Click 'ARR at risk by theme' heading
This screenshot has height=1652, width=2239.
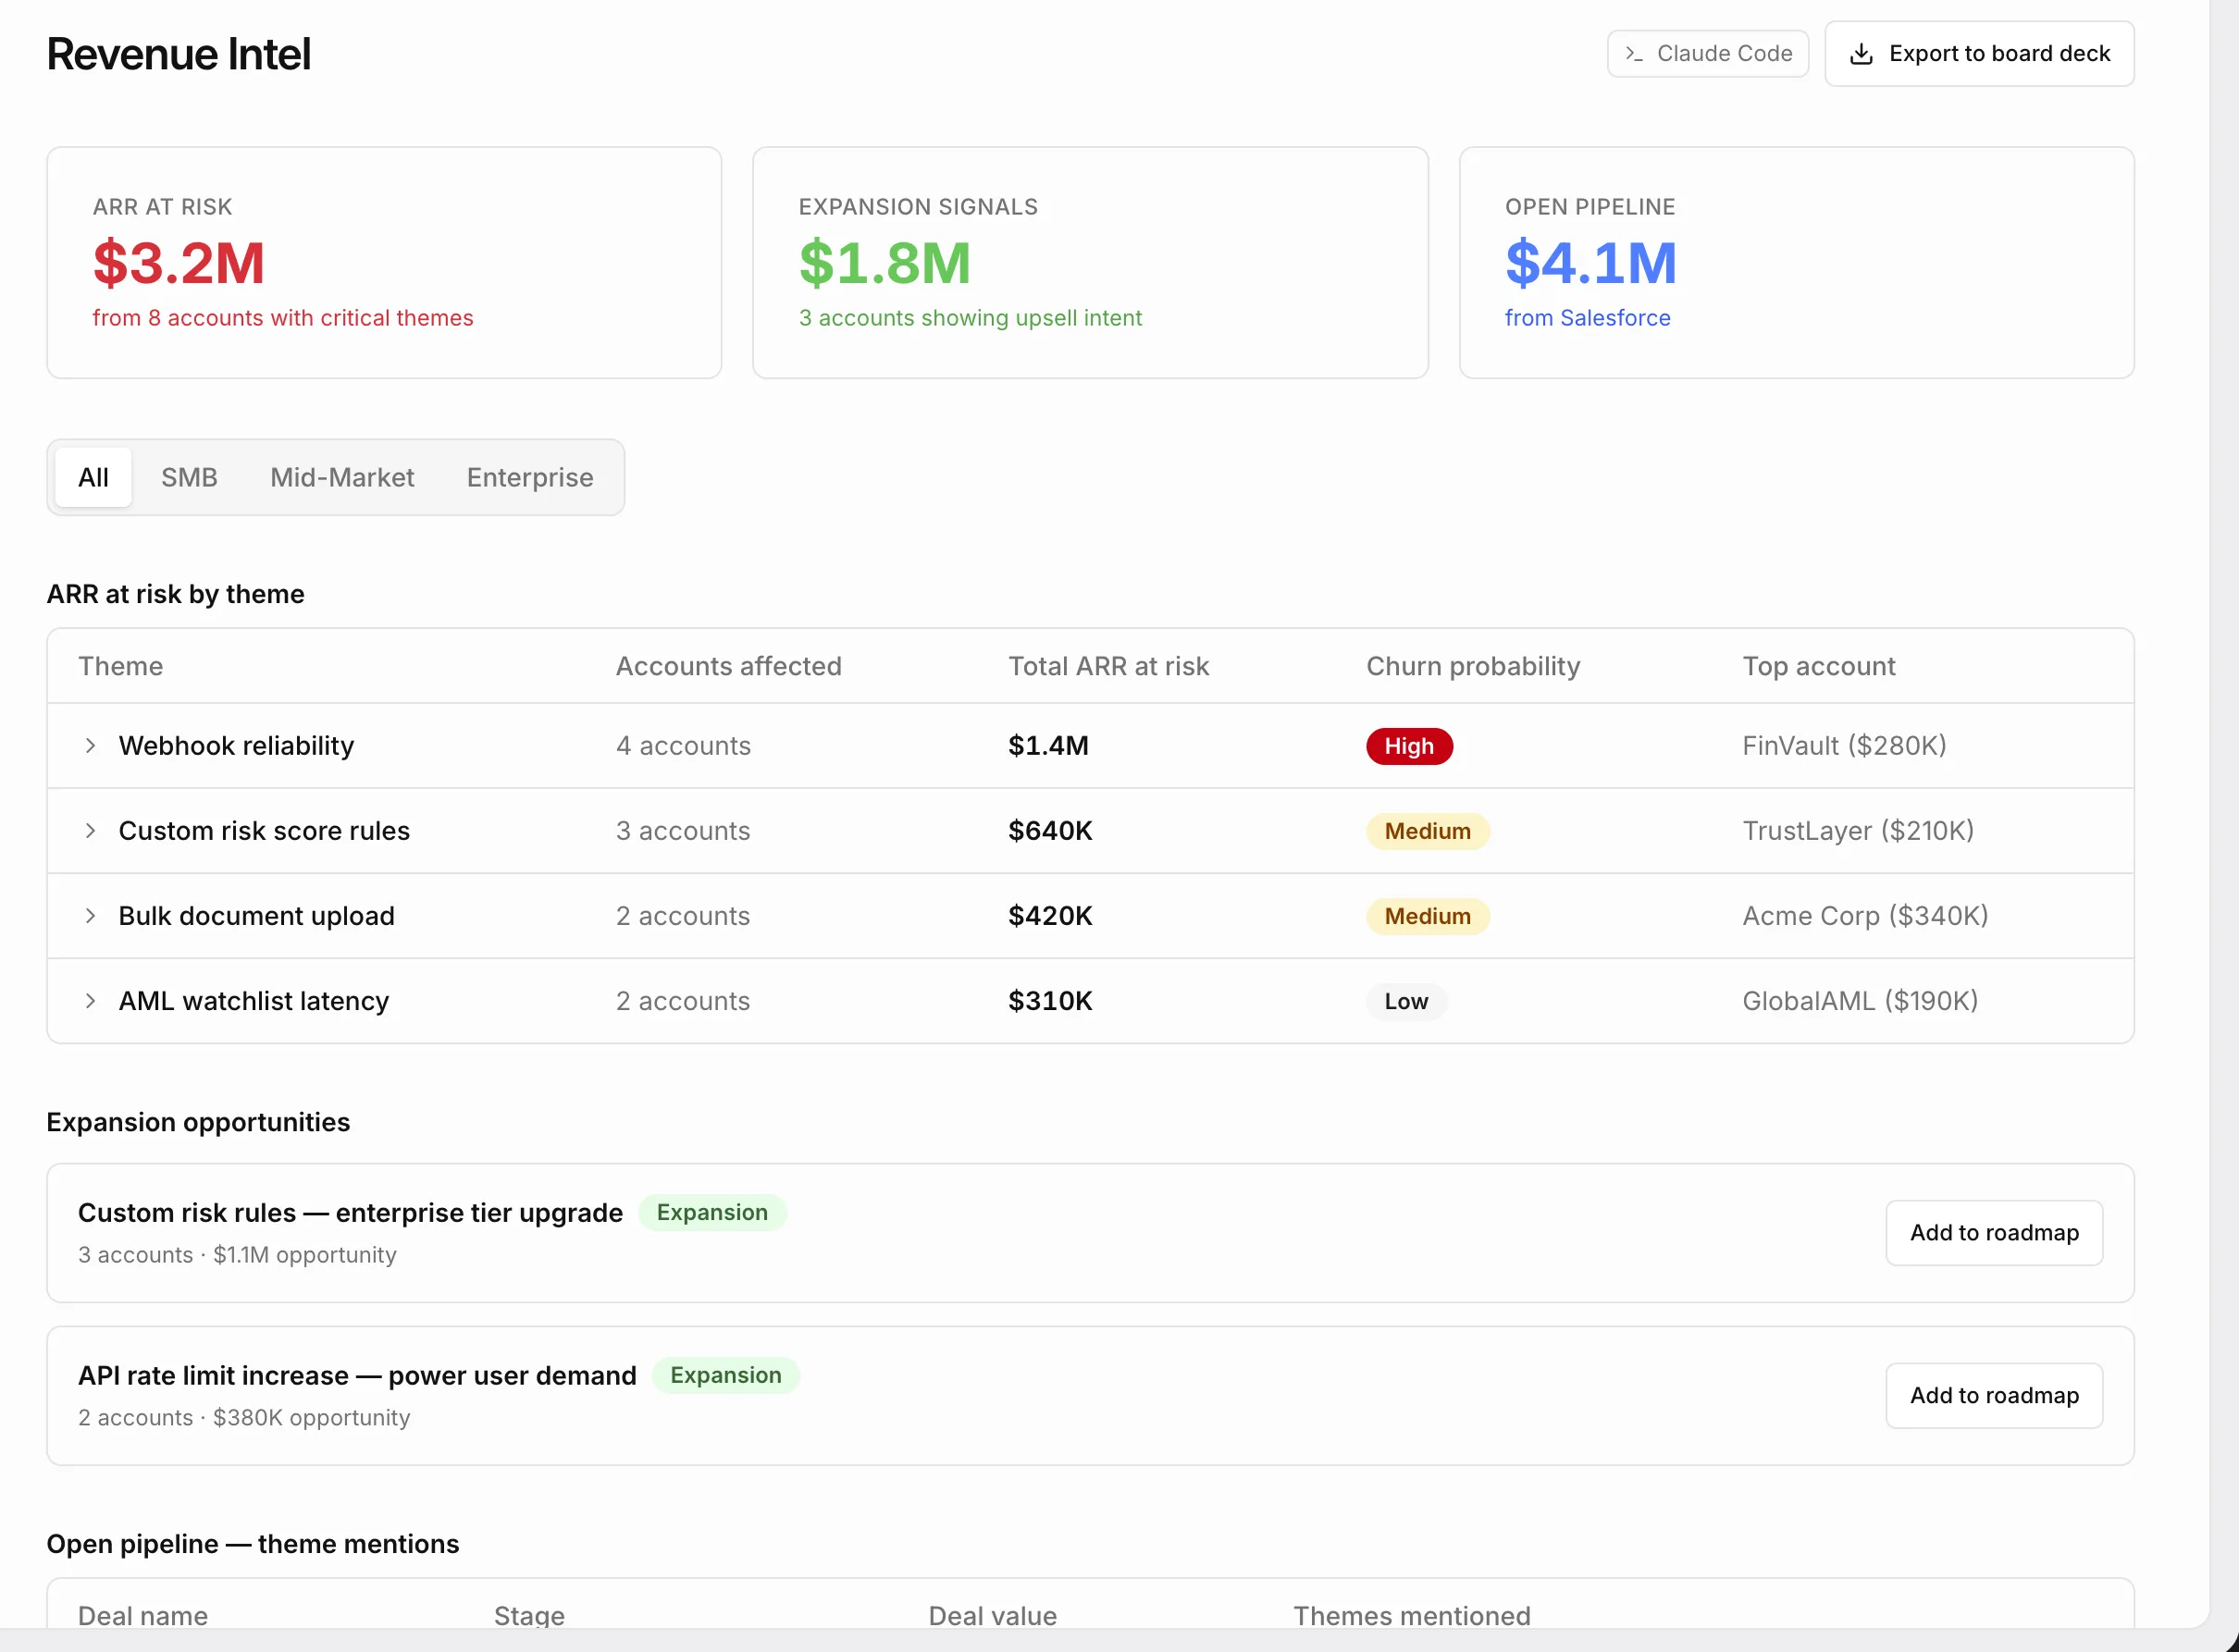tap(176, 595)
